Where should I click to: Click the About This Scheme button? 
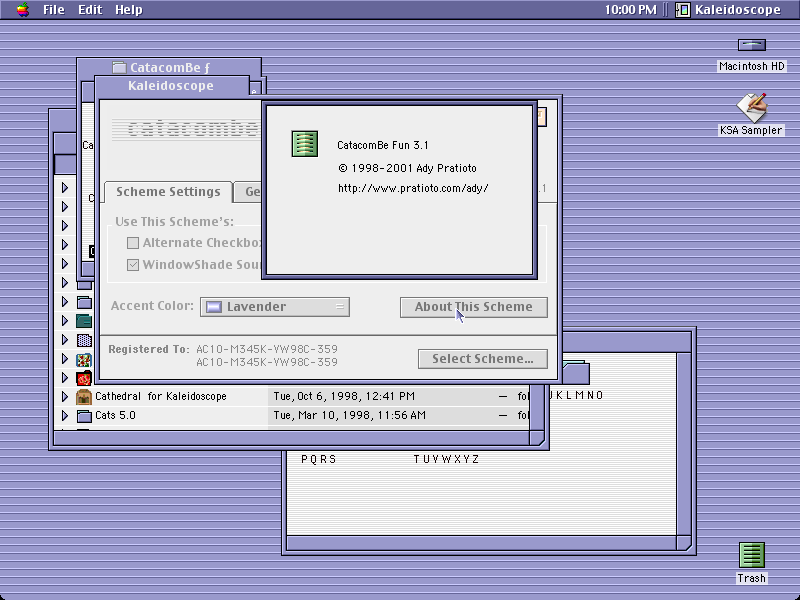coord(473,307)
